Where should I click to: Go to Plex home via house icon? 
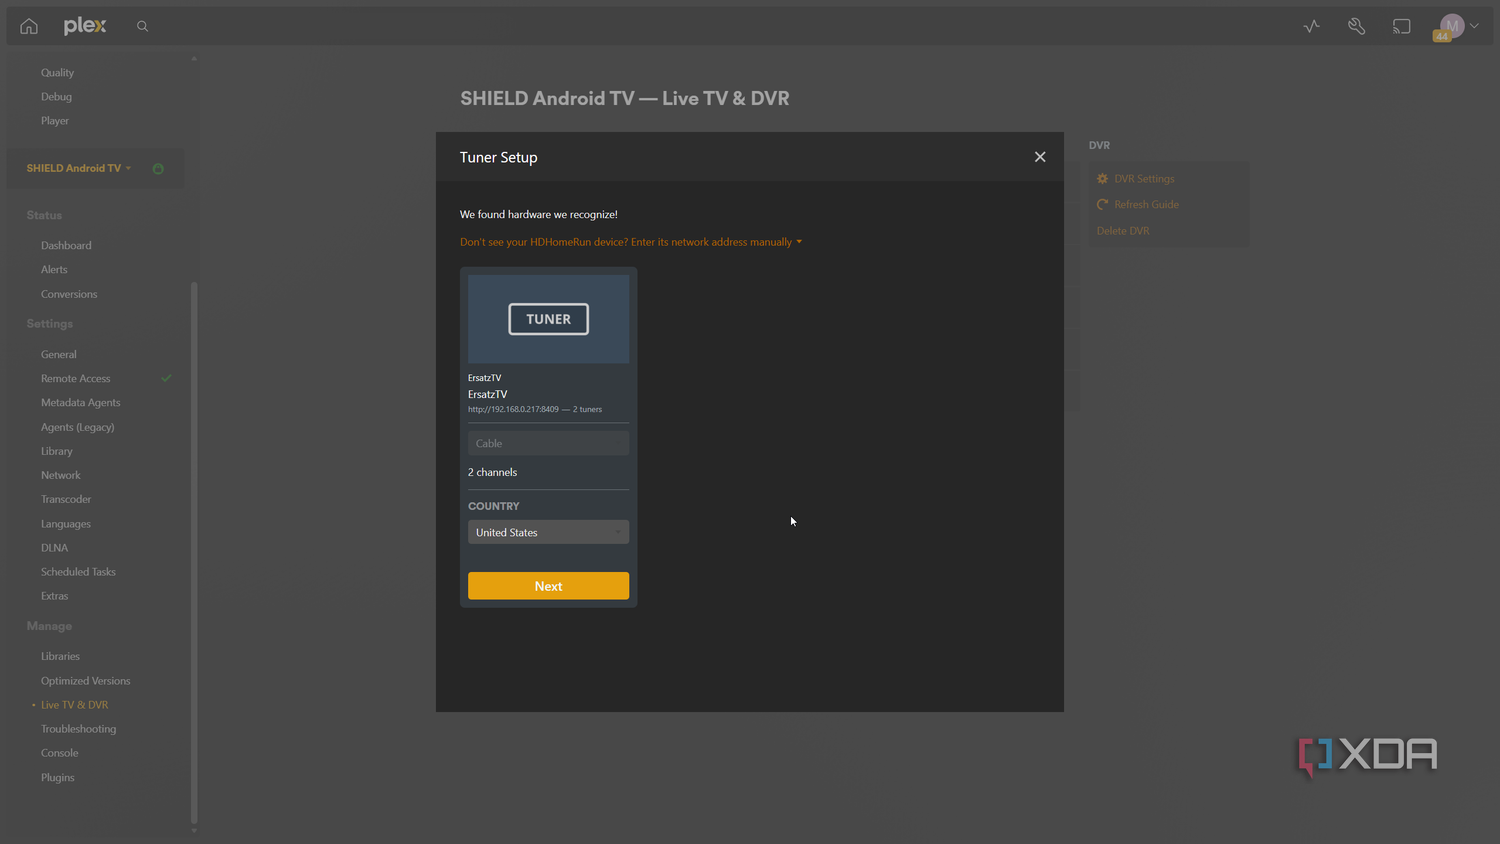29,26
